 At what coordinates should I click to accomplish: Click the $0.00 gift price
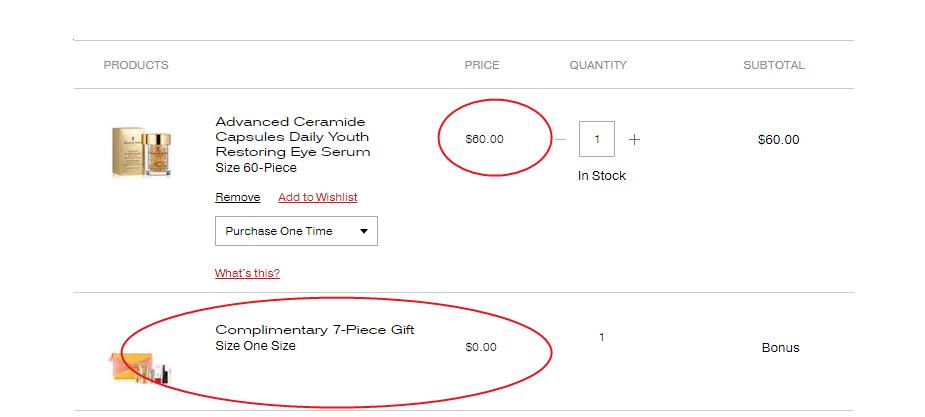pos(481,348)
